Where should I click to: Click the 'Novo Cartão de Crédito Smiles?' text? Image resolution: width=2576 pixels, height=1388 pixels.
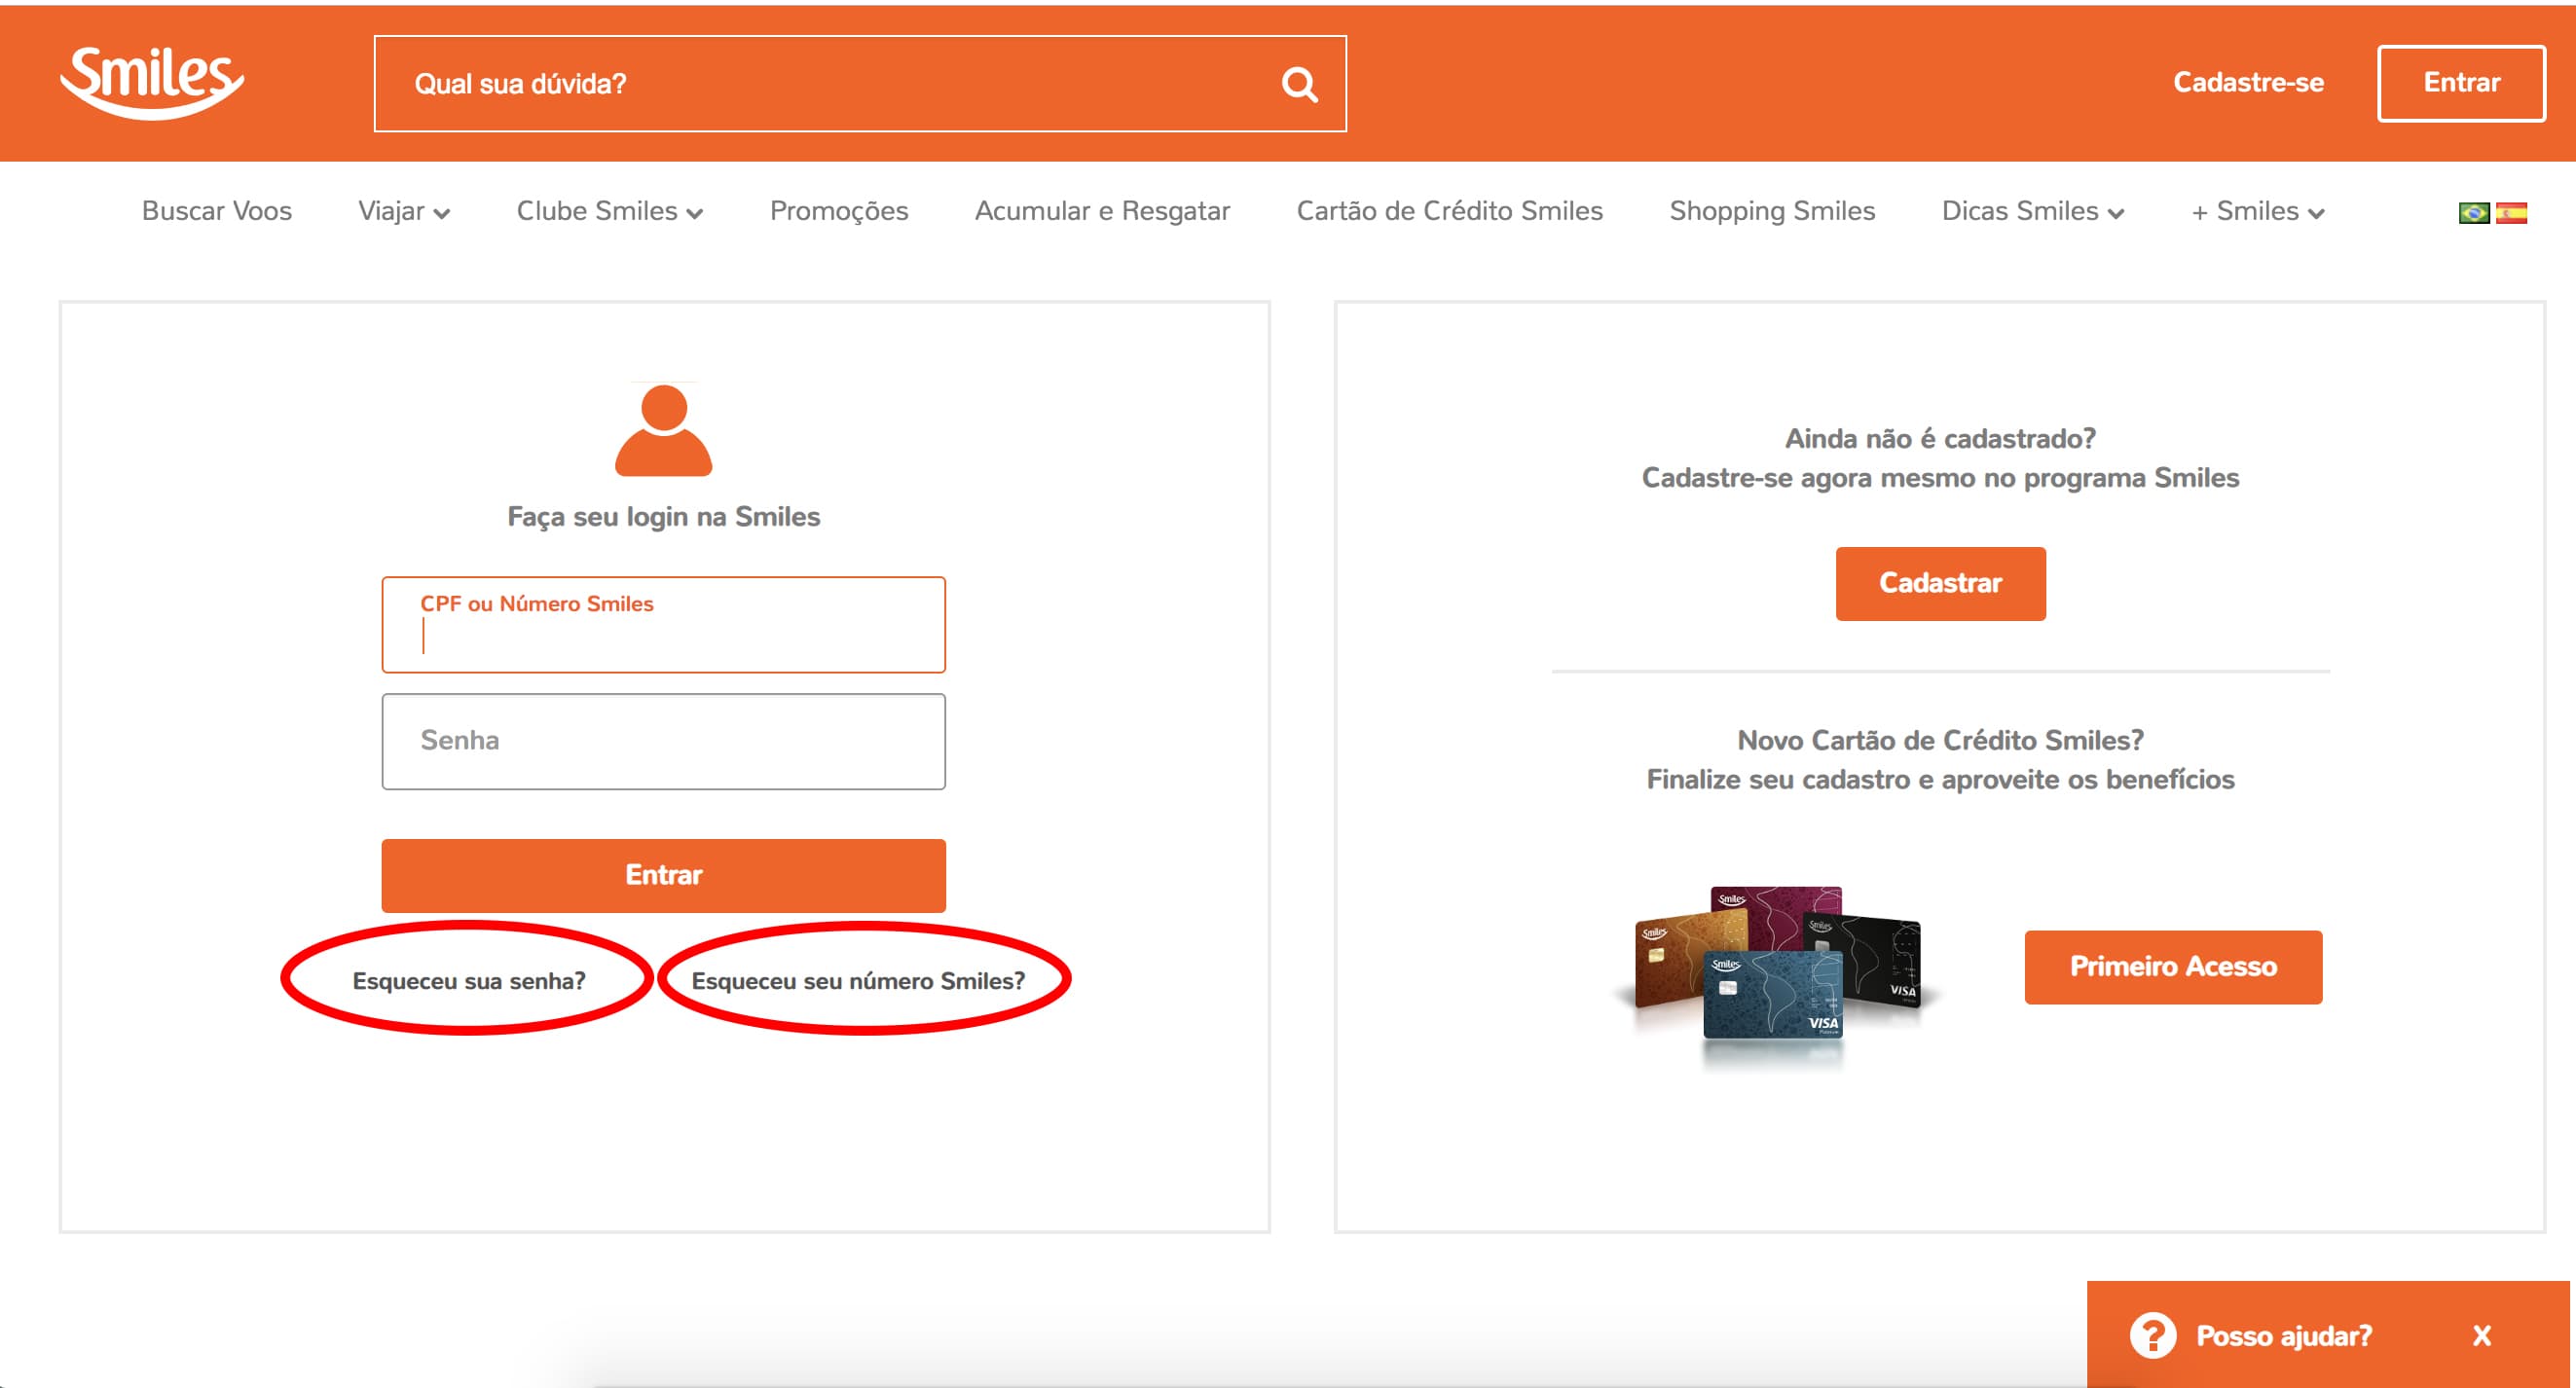pos(1940,740)
